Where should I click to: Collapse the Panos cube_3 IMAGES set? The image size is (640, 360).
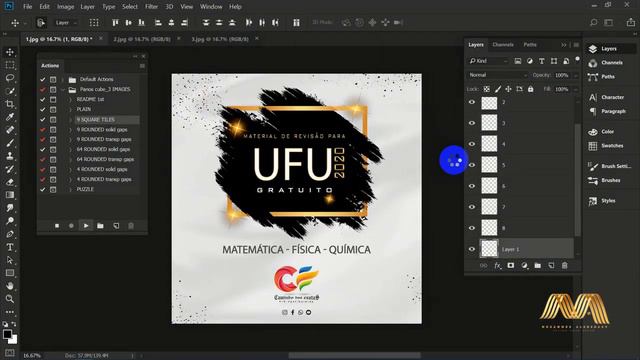pyautogui.click(x=63, y=89)
